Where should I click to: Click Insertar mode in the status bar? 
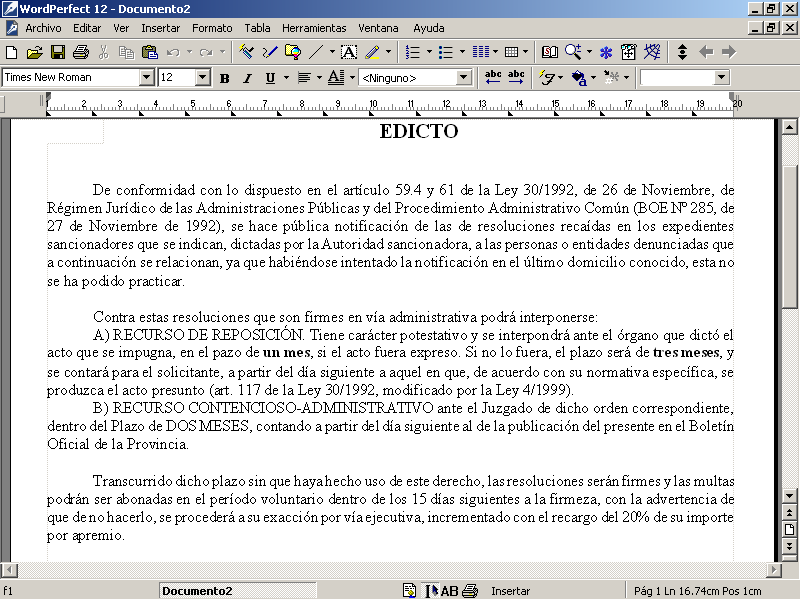click(511, 590)
